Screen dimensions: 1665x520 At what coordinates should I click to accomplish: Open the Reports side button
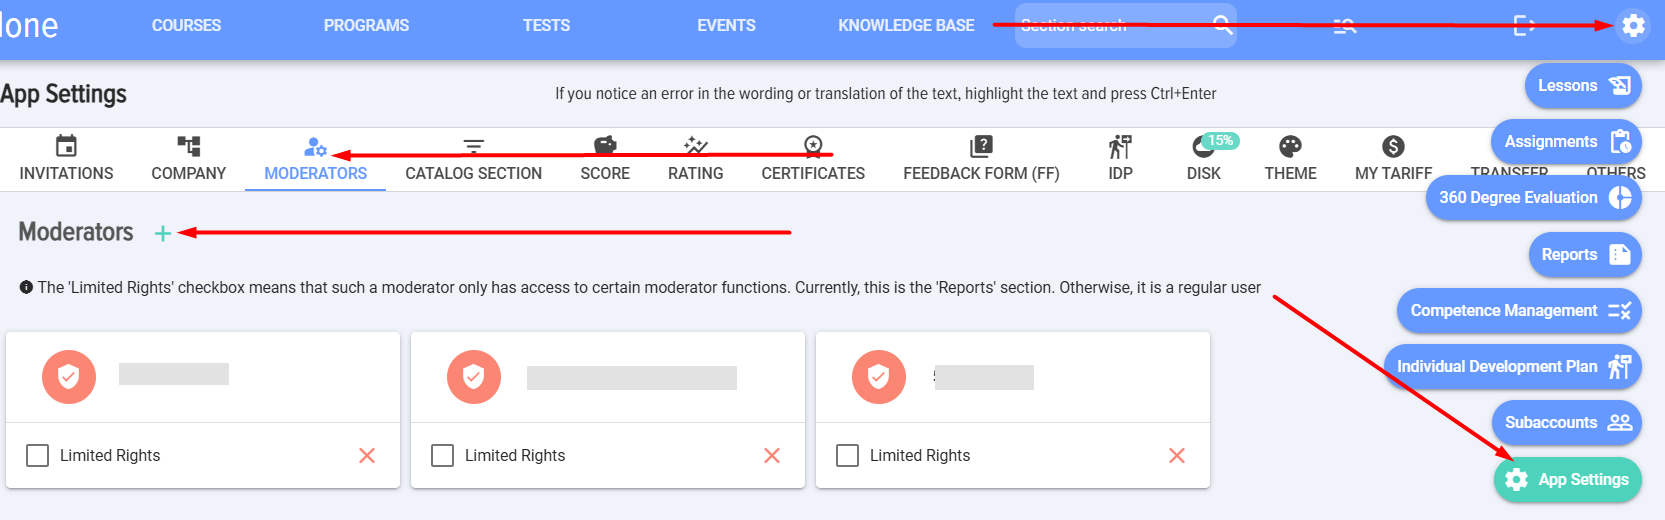[x=1585, y=255]
